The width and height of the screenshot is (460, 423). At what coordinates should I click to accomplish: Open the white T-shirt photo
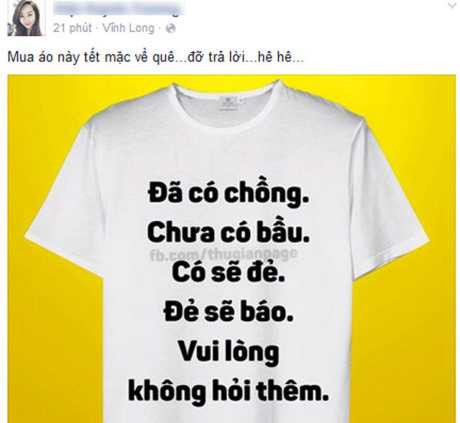coord(232,248)
